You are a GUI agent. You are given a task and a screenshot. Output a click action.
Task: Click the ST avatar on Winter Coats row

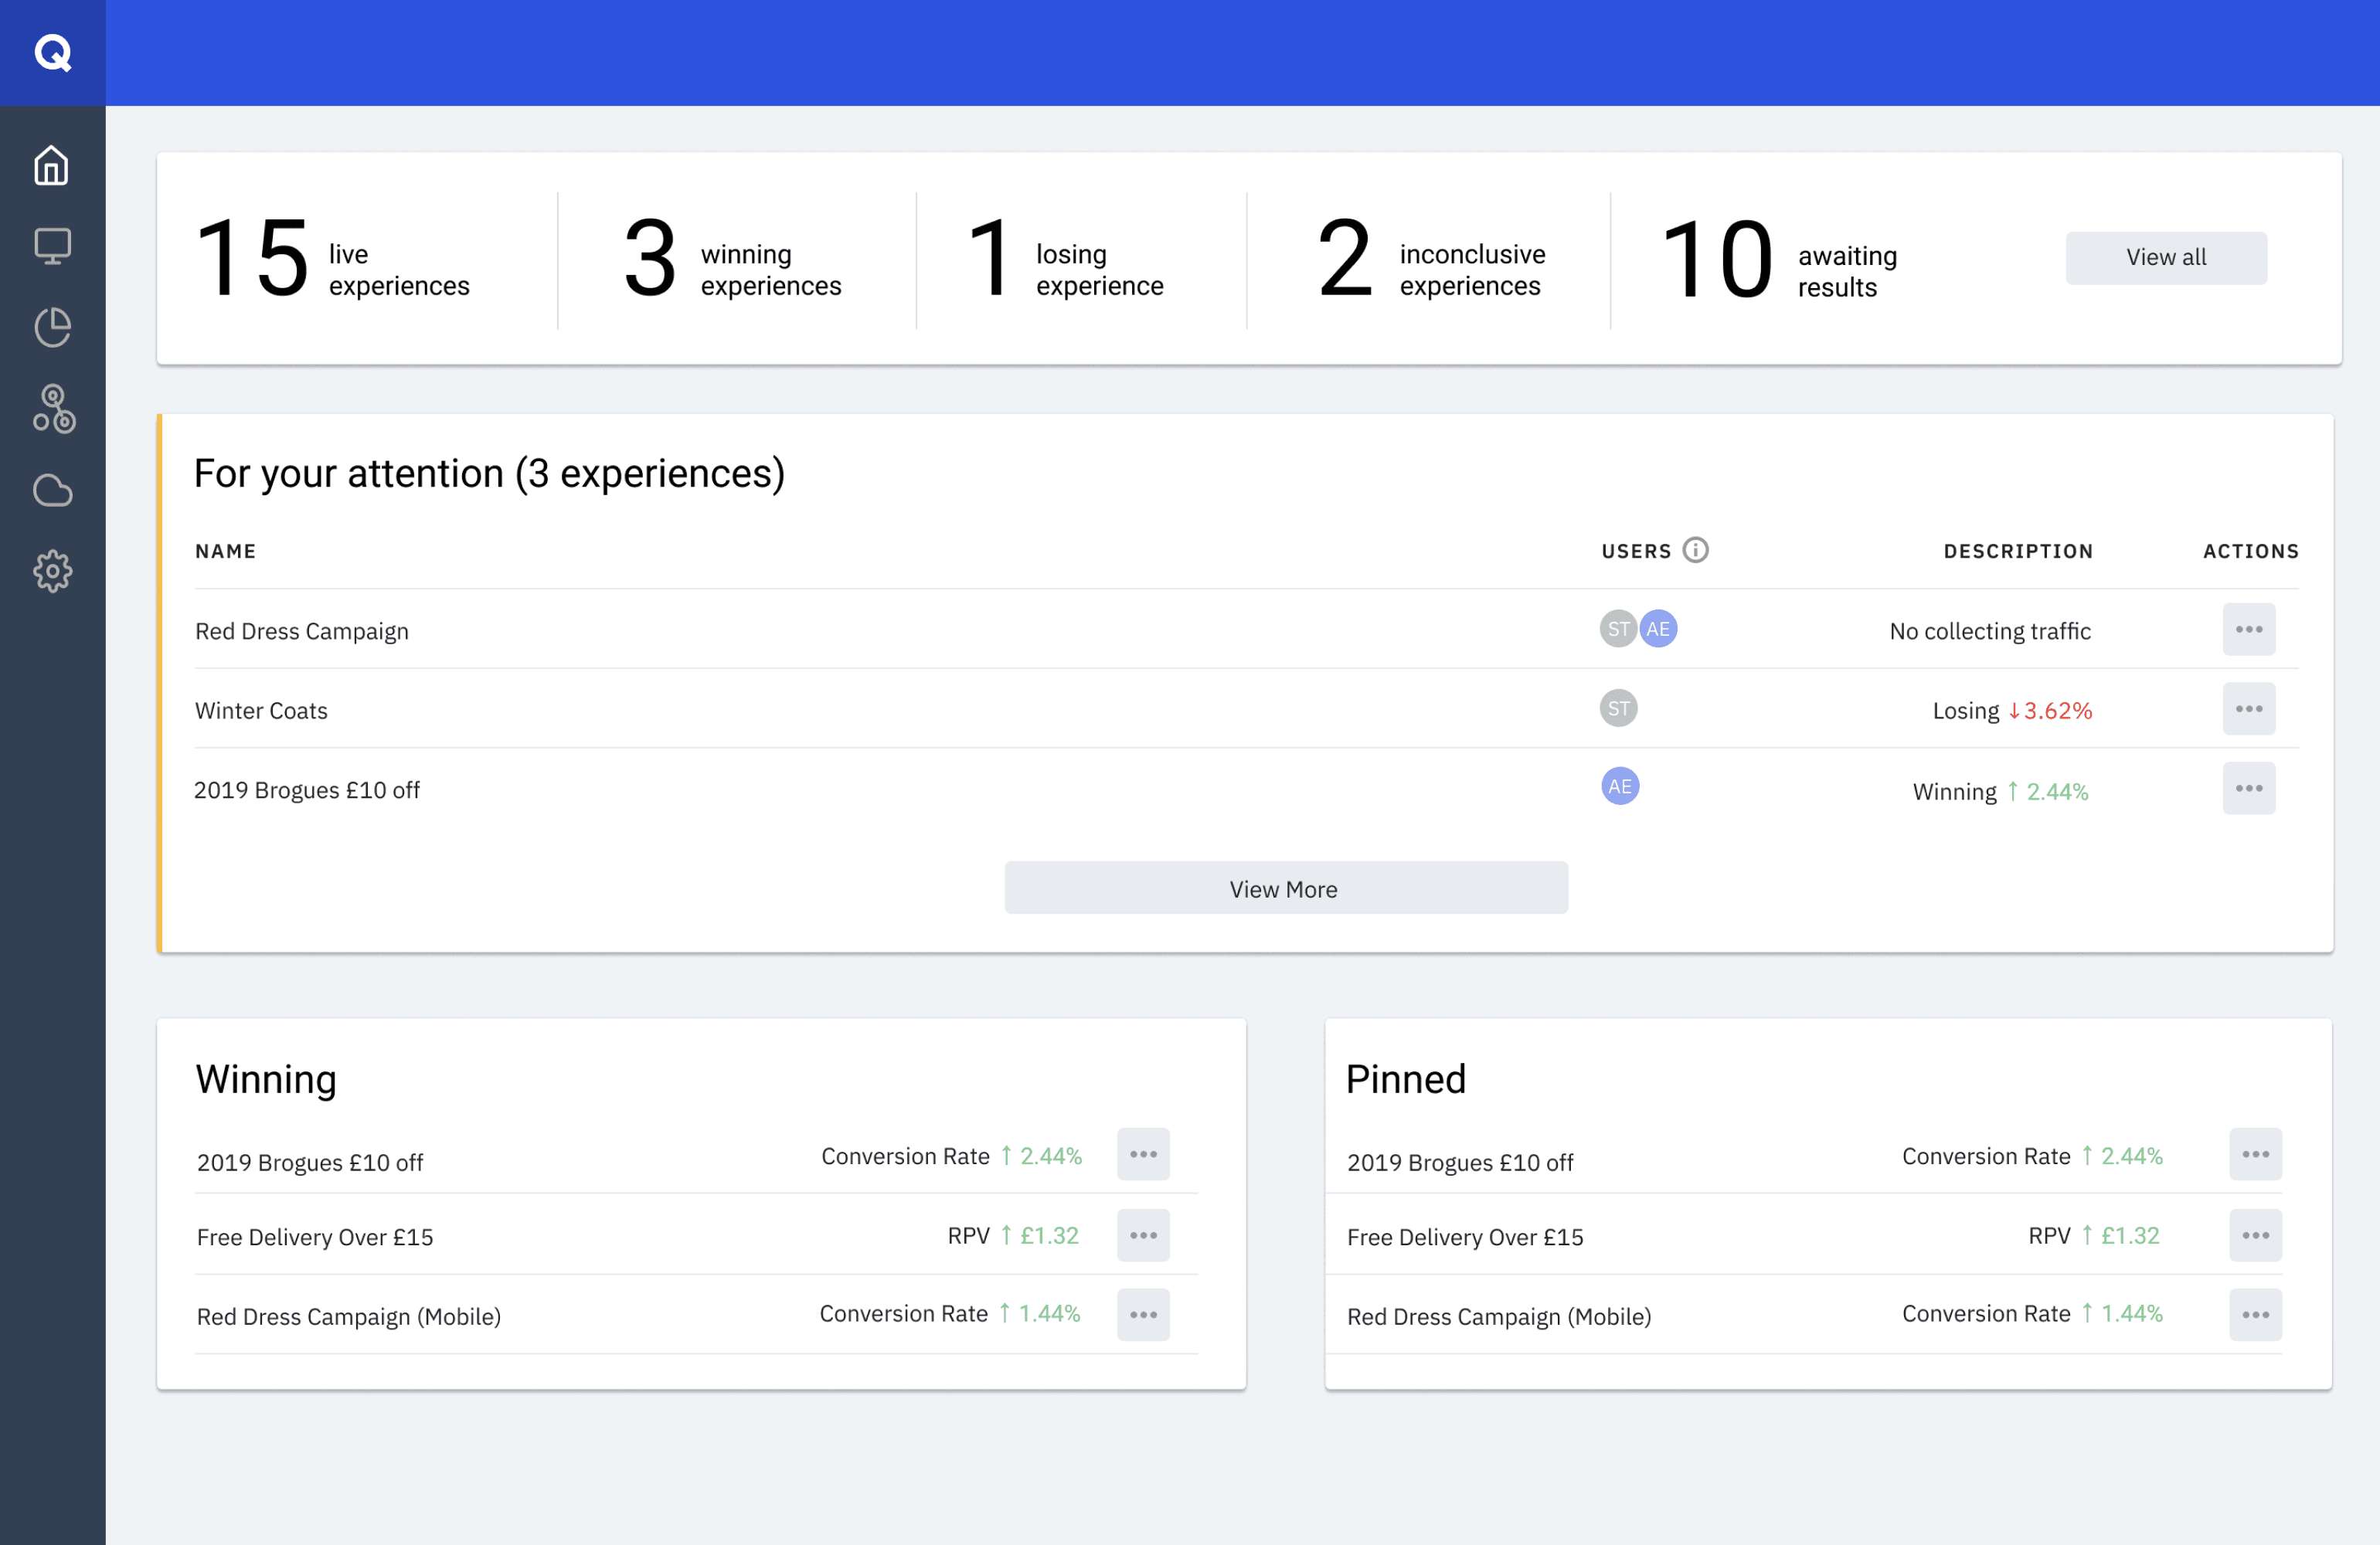pyautogui.click(x=1618, y=708)
